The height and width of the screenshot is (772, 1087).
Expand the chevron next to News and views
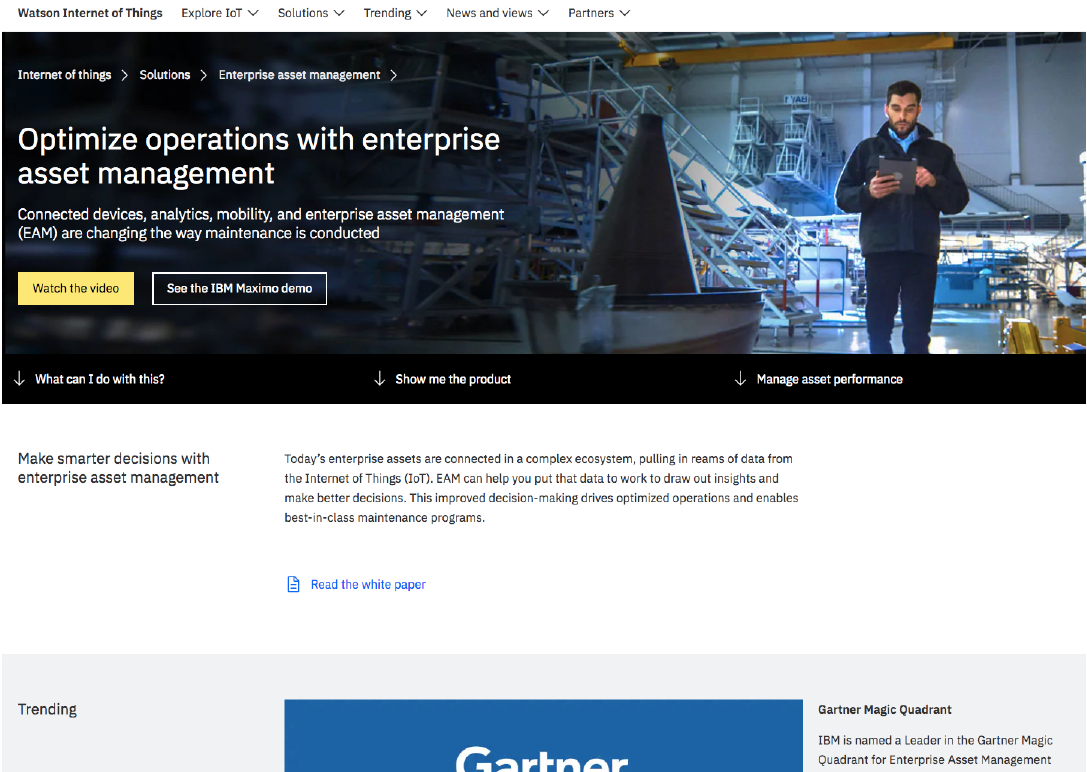(x=544, y=13)
